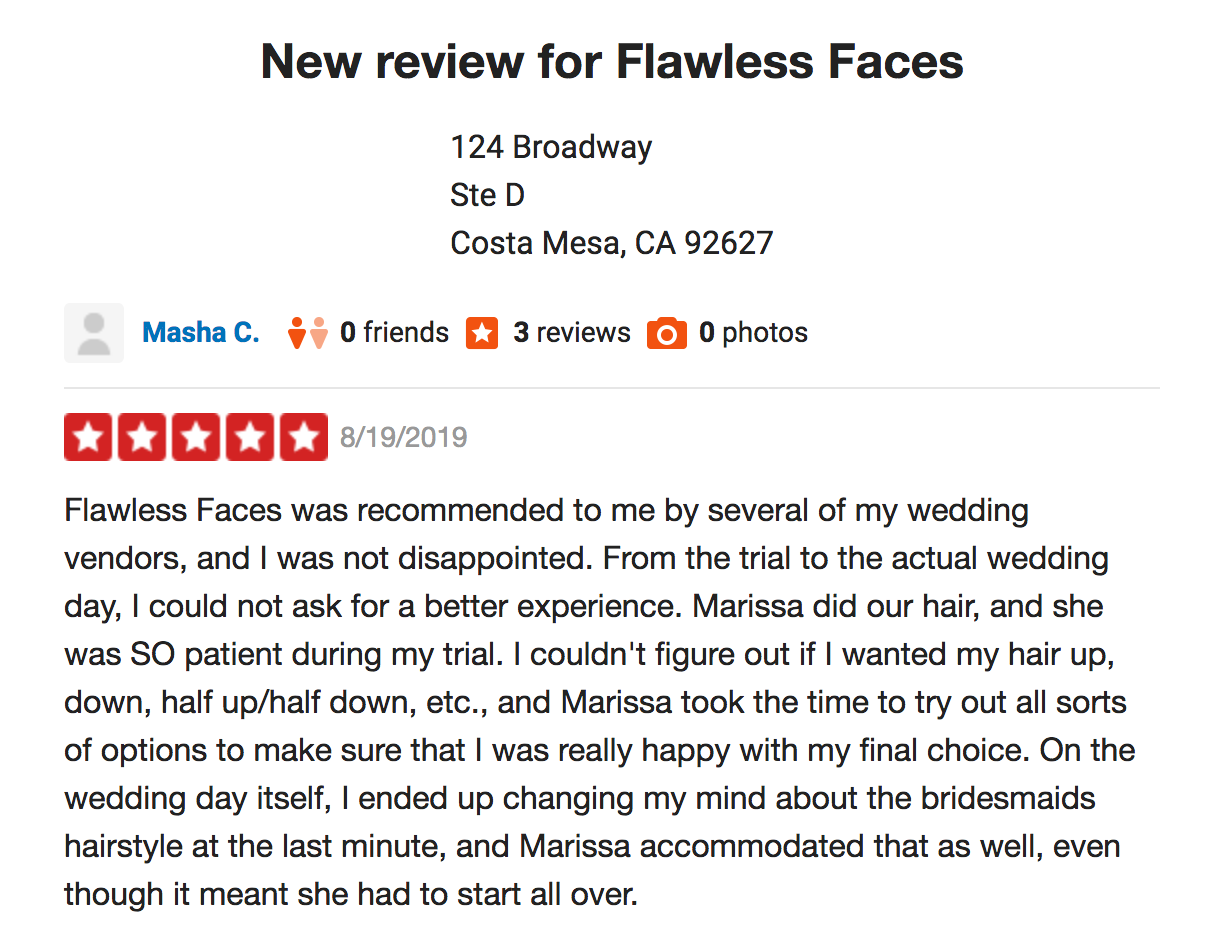Click the first line of review text
1226x944 pixels.
pos(547,511)
